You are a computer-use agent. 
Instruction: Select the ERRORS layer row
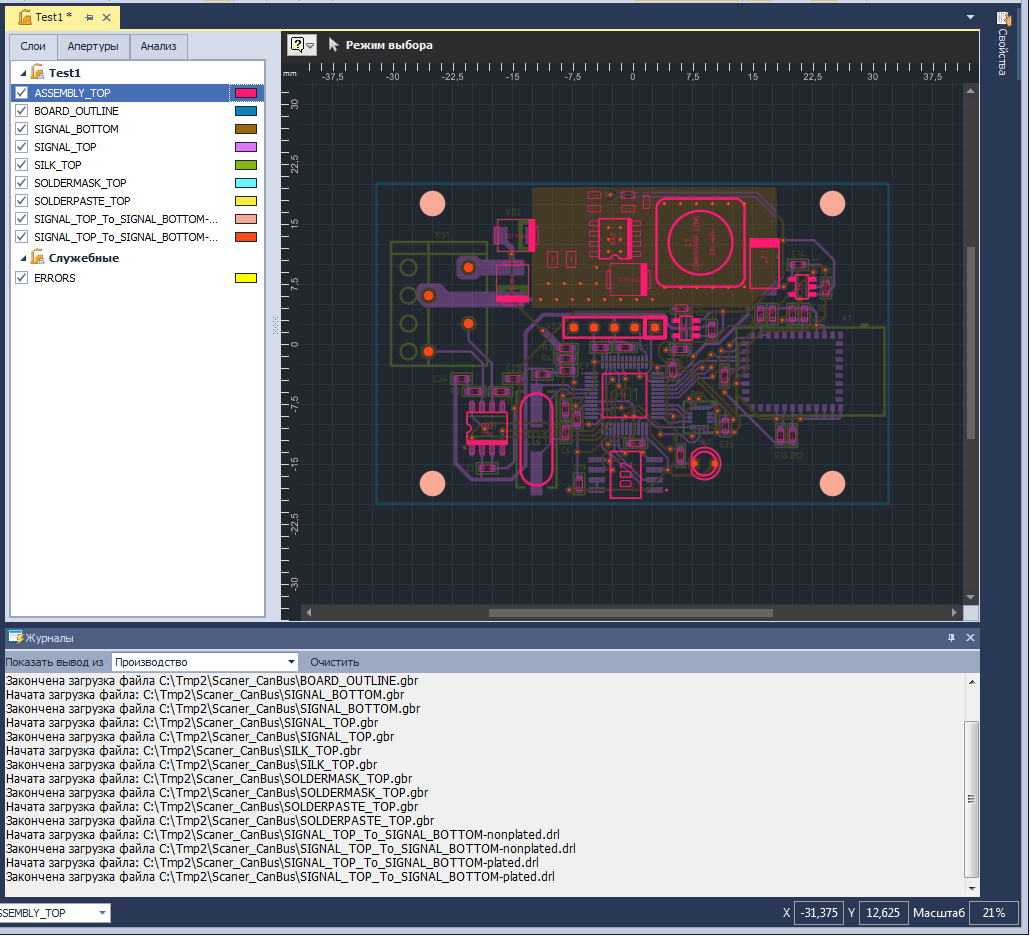click(x=137, y=278)
